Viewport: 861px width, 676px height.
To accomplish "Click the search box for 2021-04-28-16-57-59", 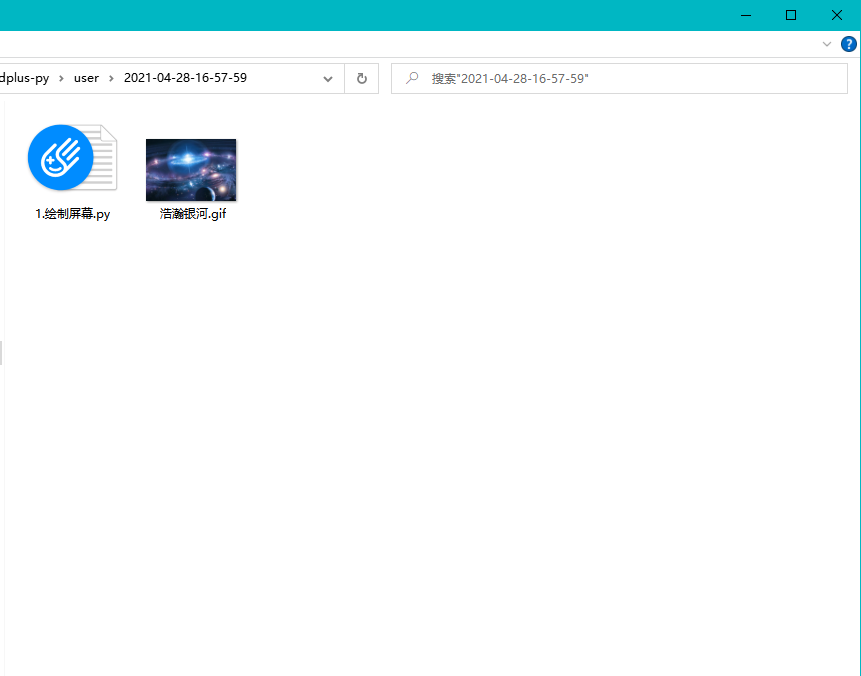I will click(619, 79).
